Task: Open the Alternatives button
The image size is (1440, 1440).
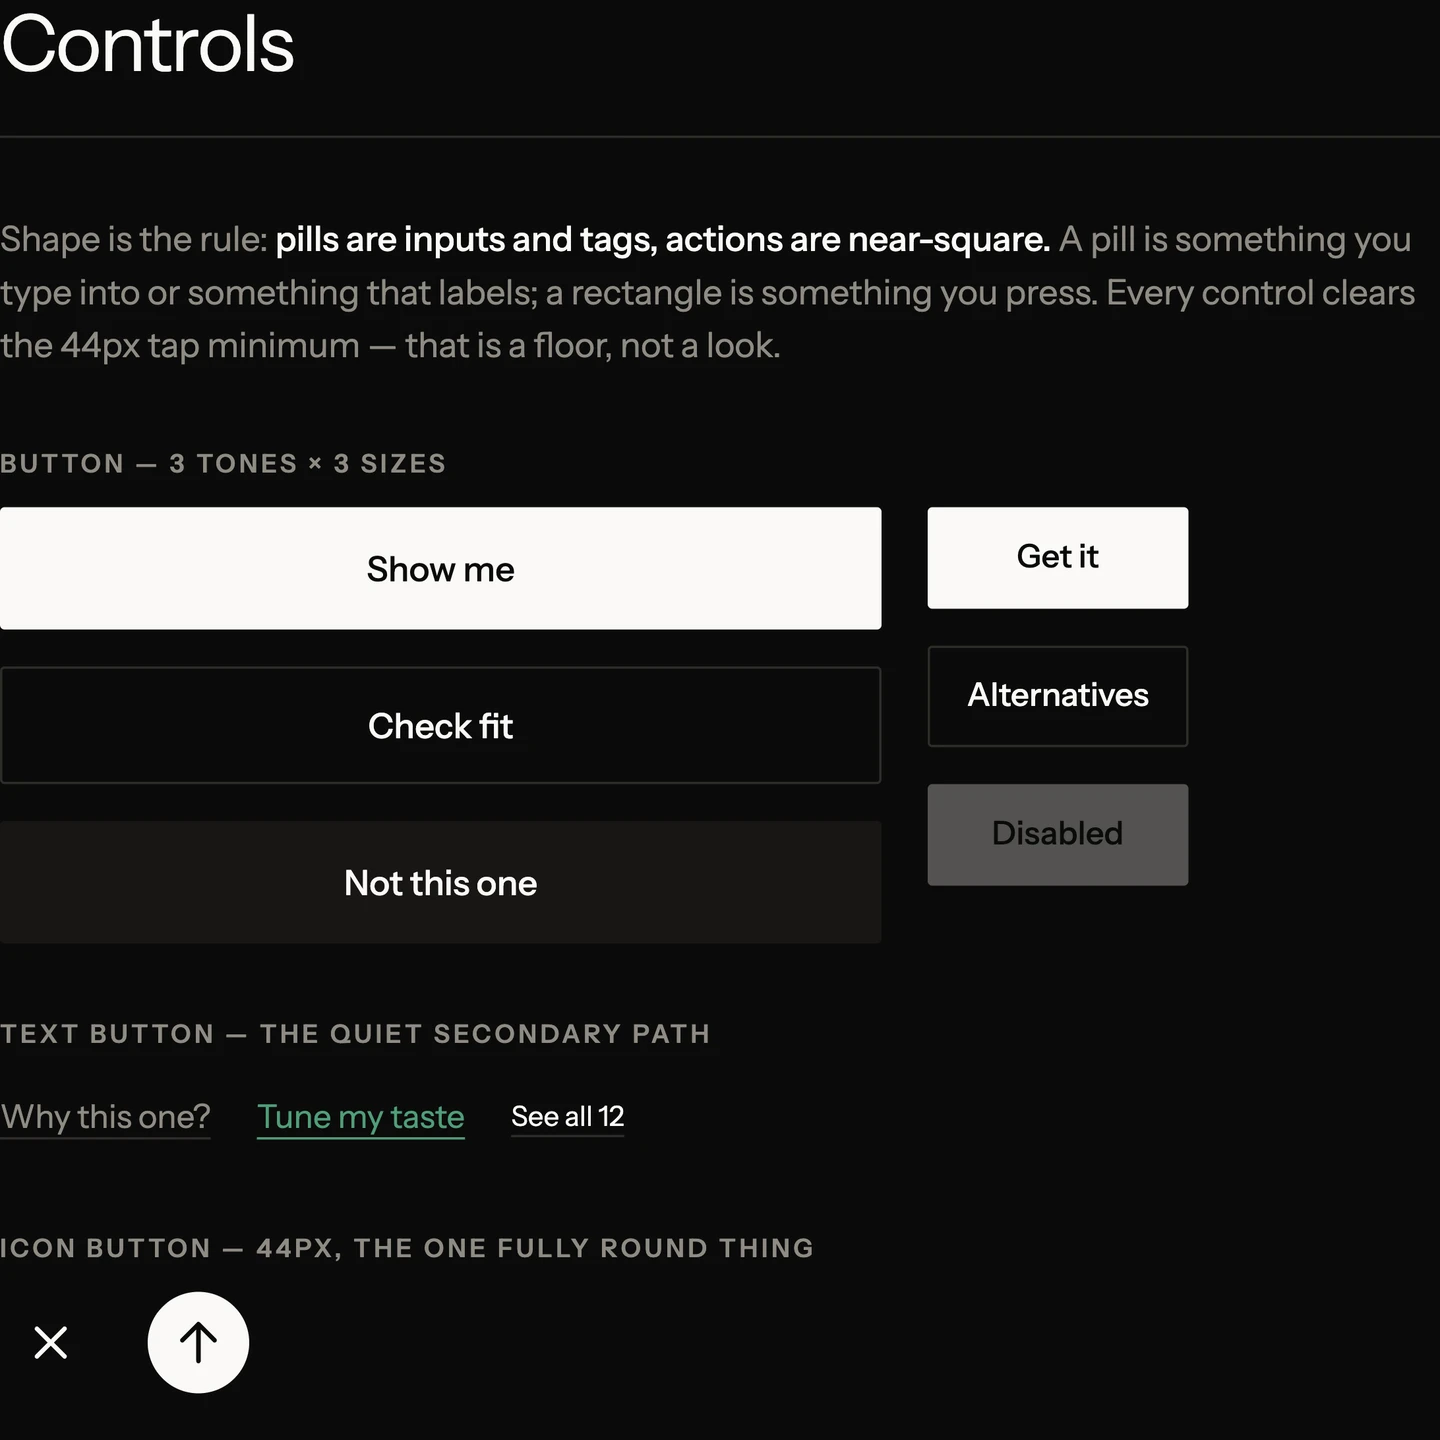Action: tap(1058, 696)
